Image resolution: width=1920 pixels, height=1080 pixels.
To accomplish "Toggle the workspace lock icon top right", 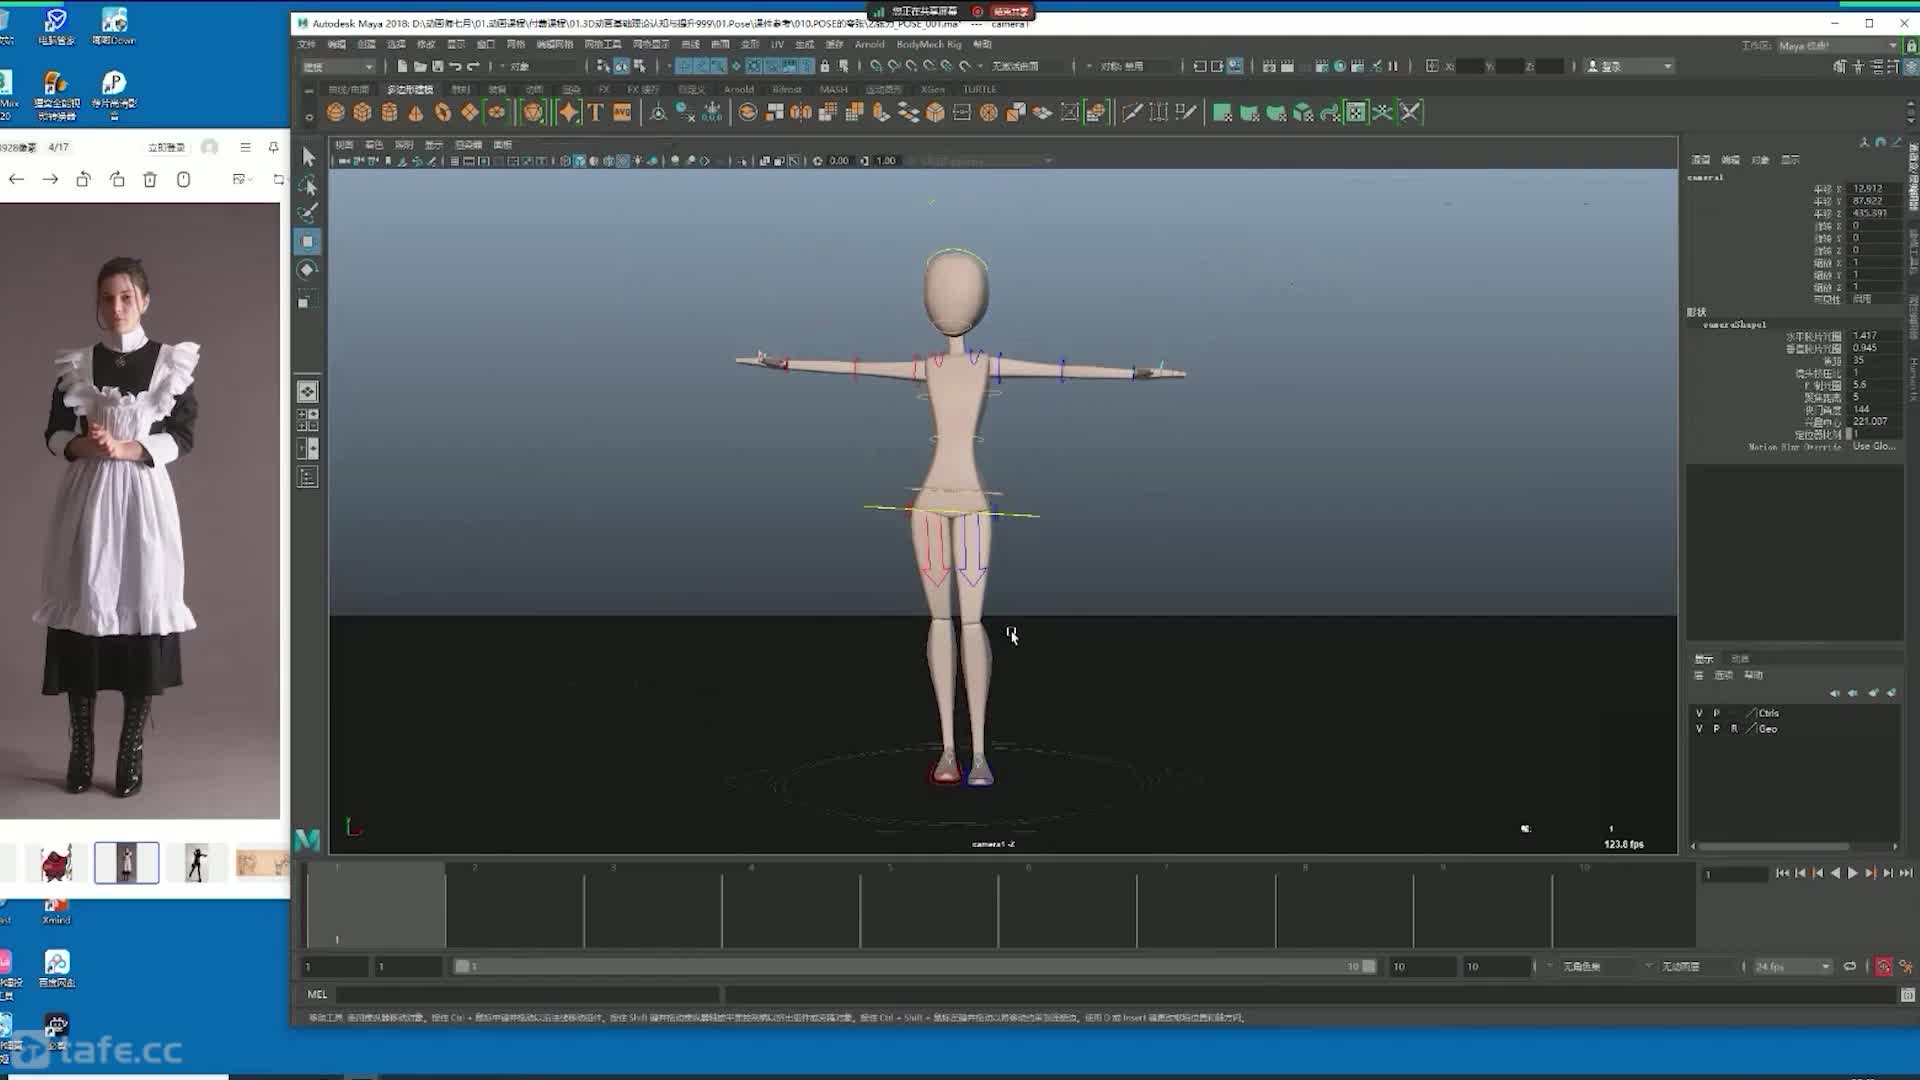I will [1911, 46].
